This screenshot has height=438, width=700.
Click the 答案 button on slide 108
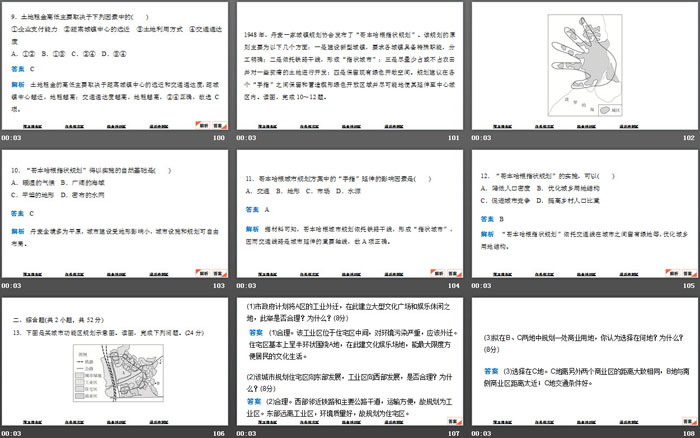pos(689,421)
